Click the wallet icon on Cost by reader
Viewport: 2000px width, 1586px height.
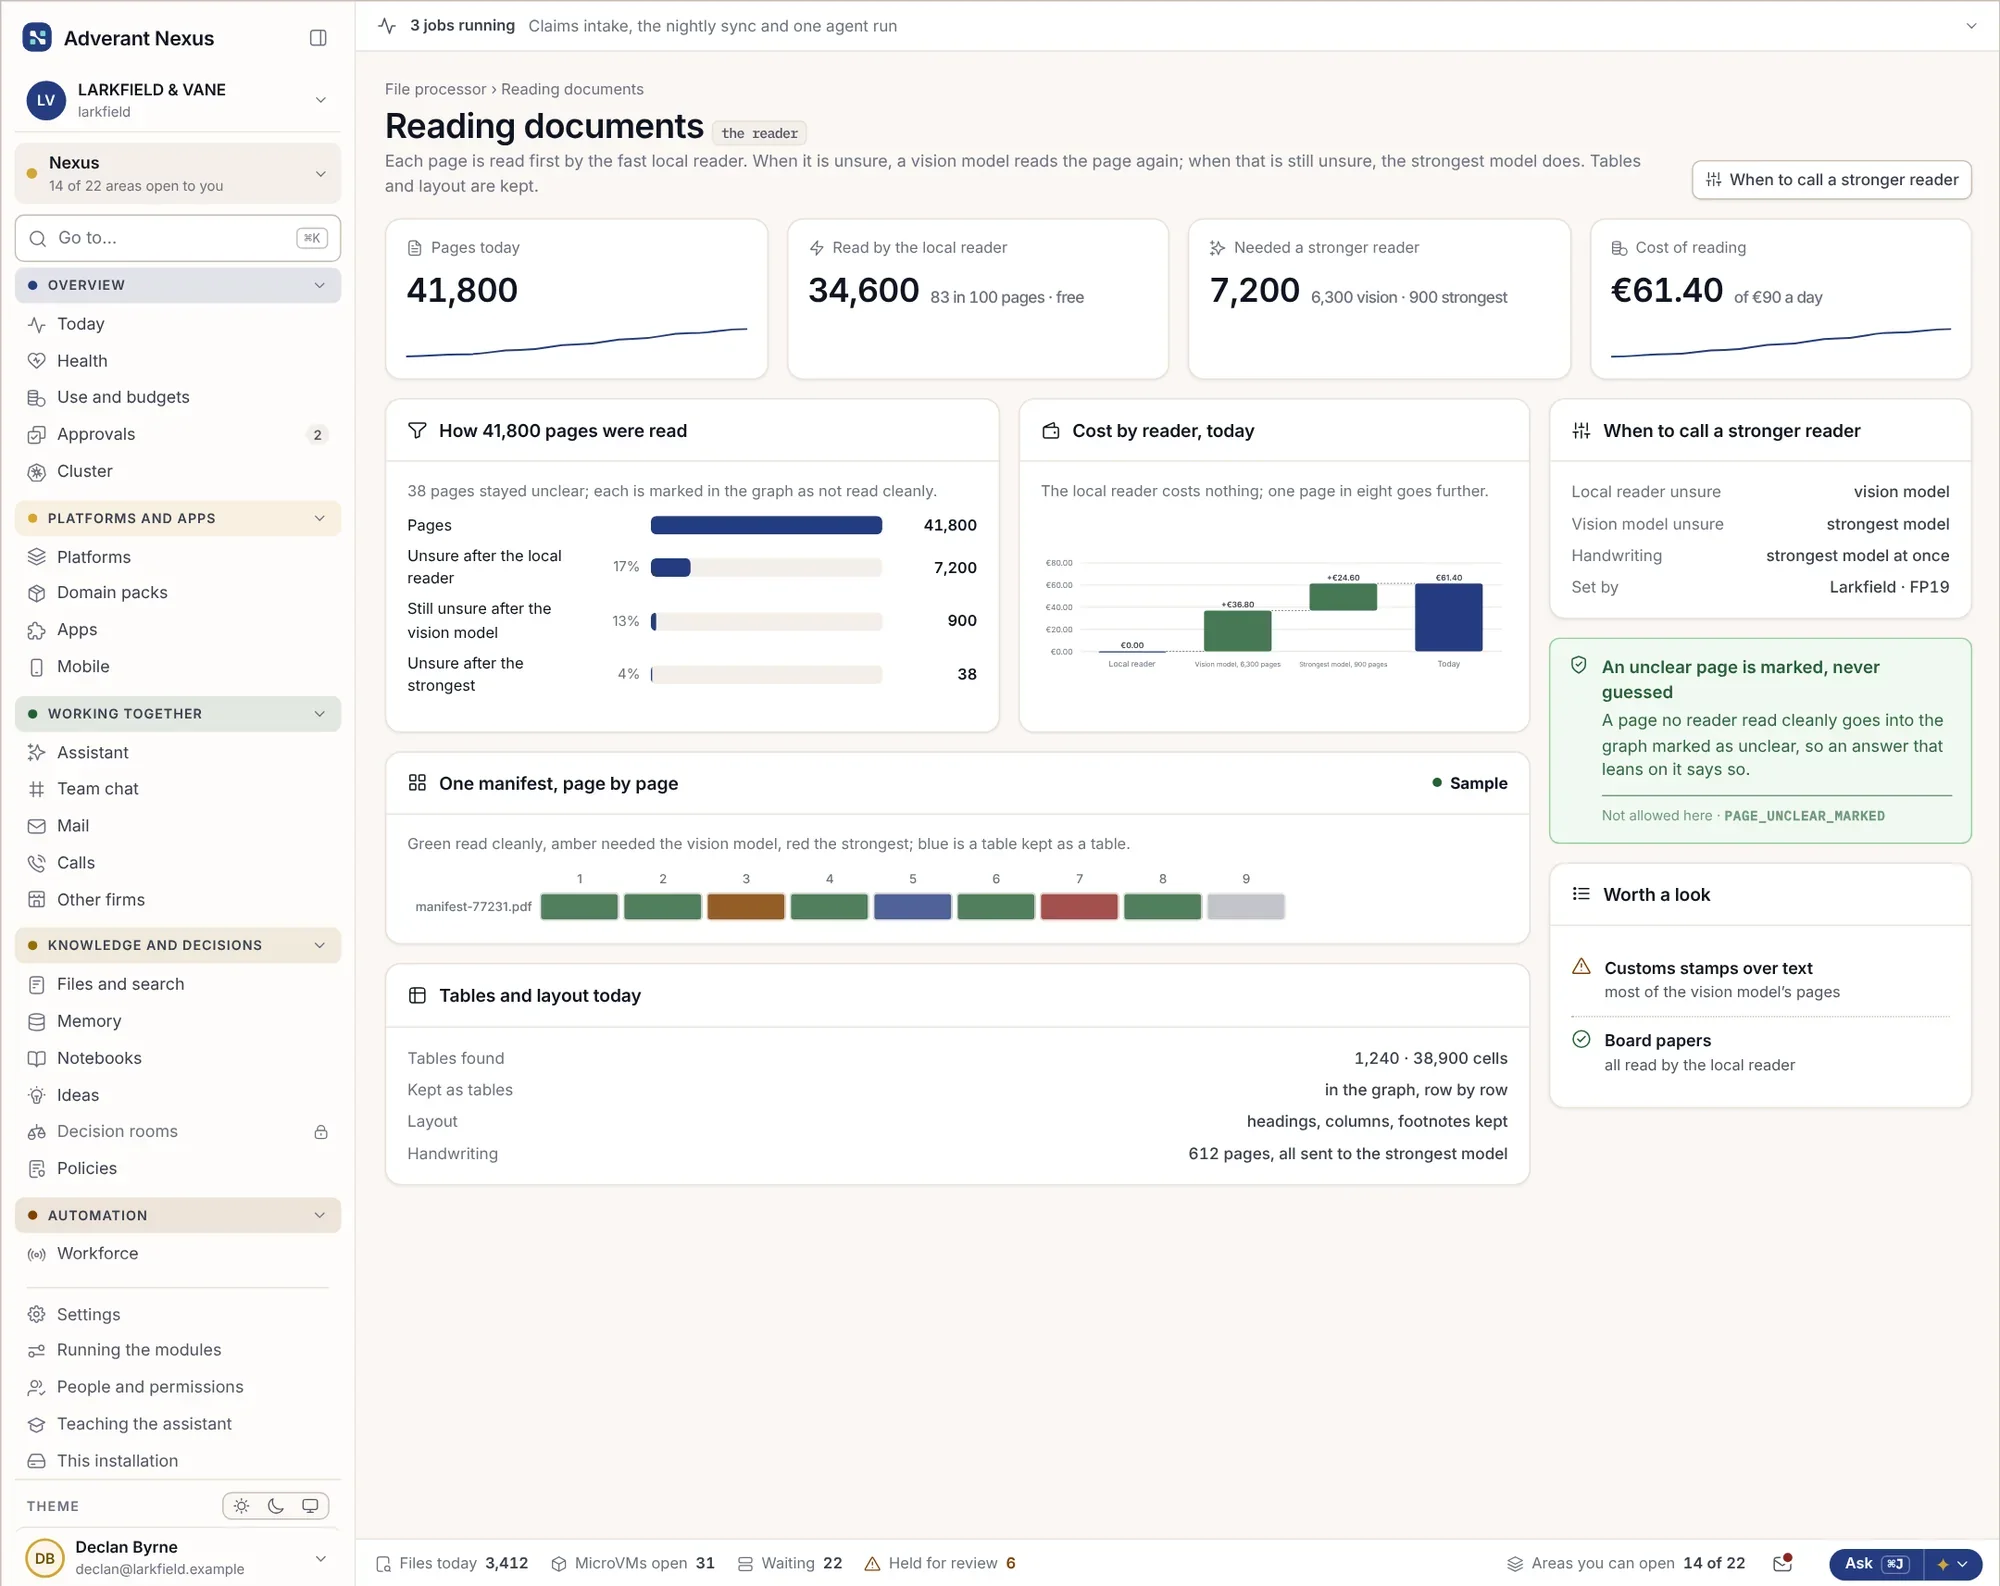point(1051,430)
